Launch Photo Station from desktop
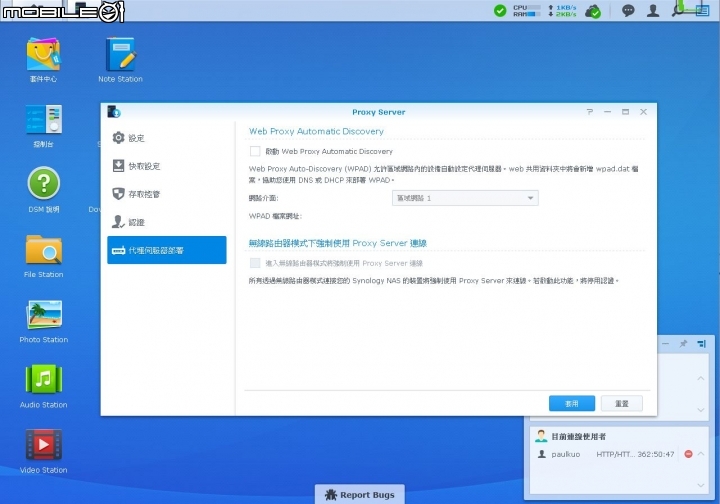Screen dimensions: 720x504 43,316
